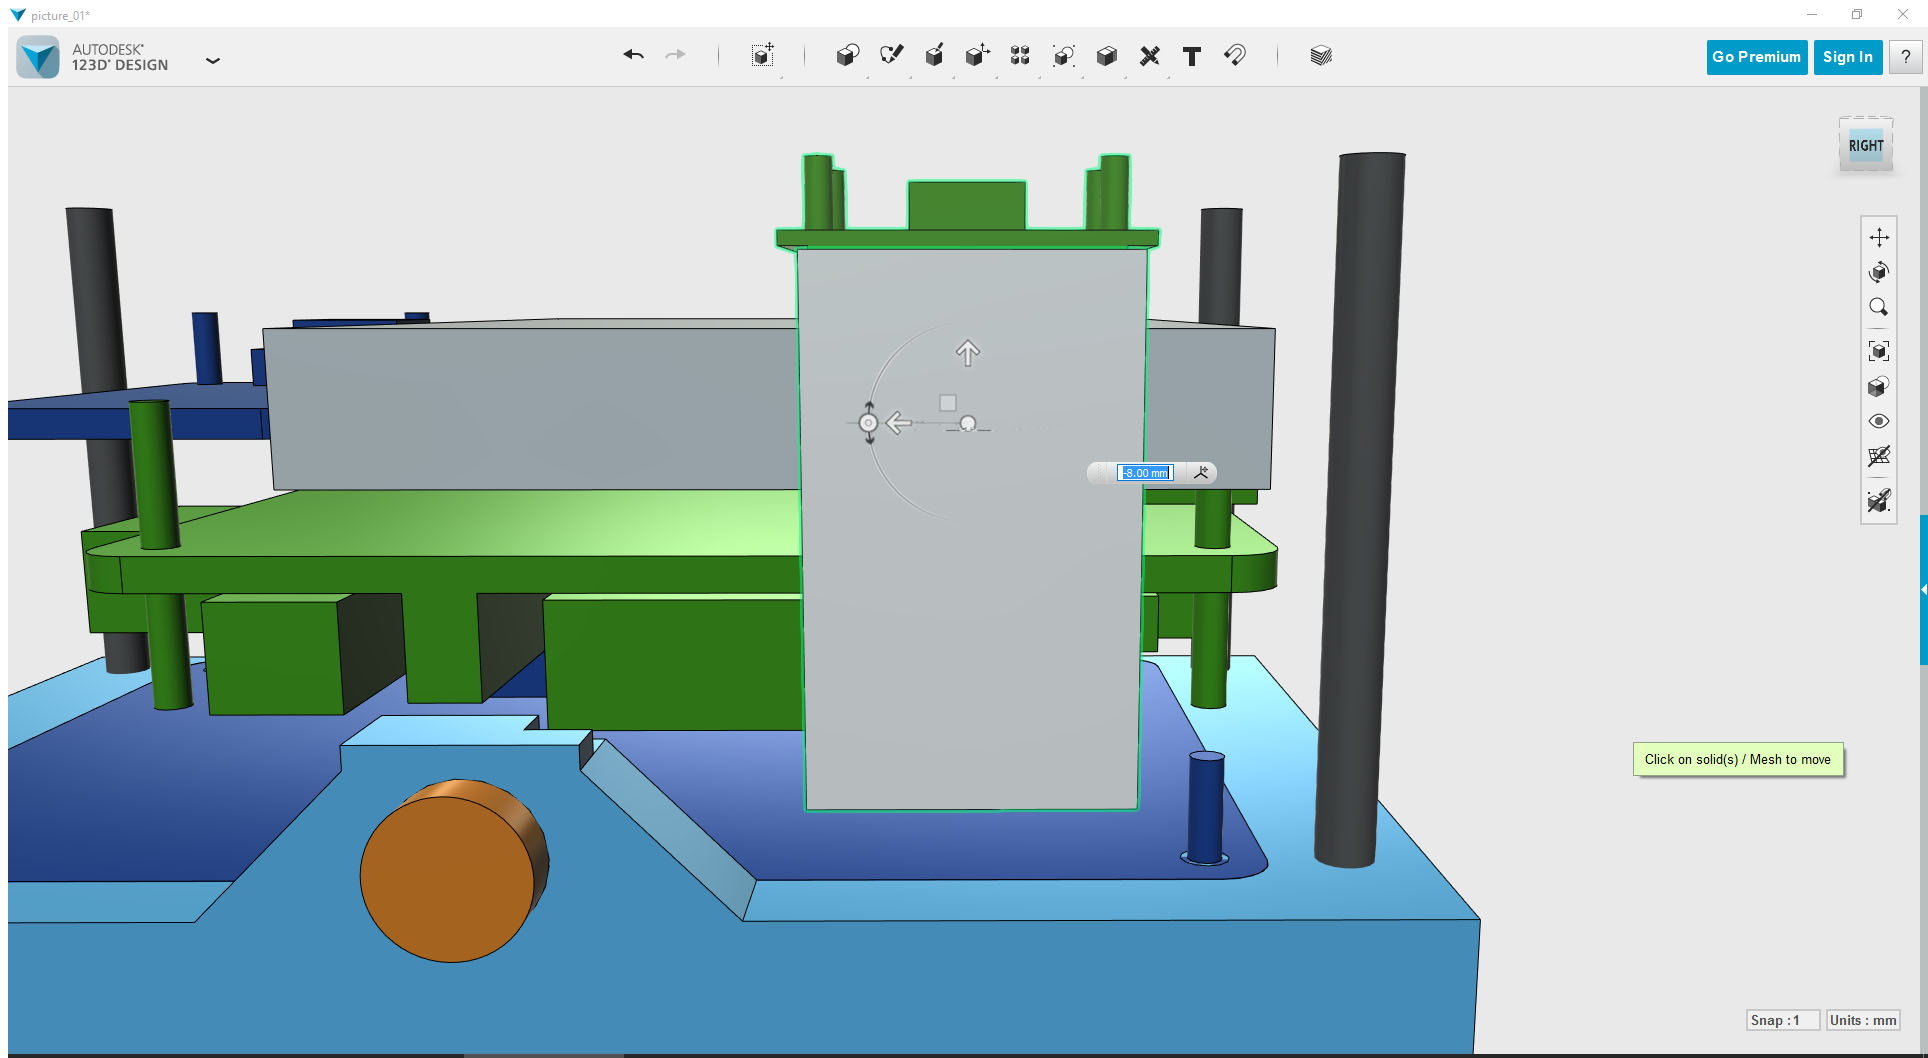Screen dimensions: 1928x1058
Task: Select the Text tool
Action: [1191, 57]
